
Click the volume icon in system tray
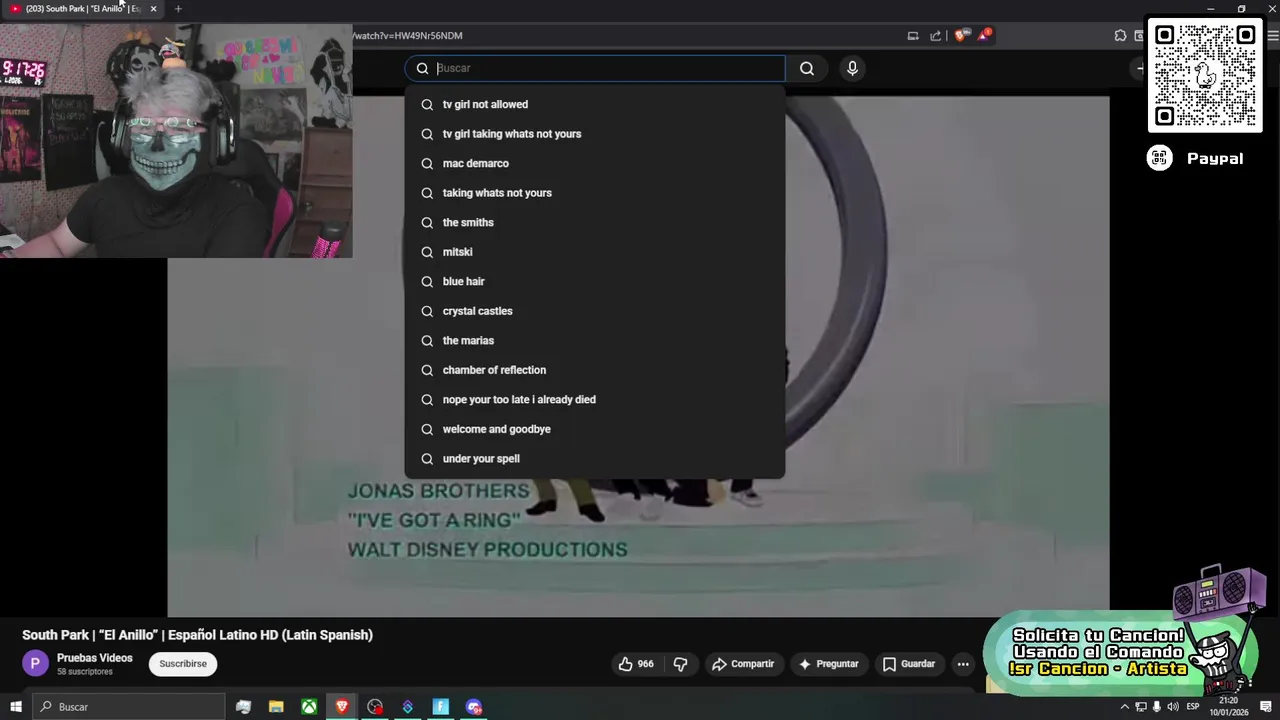(x=1172, y=707)
